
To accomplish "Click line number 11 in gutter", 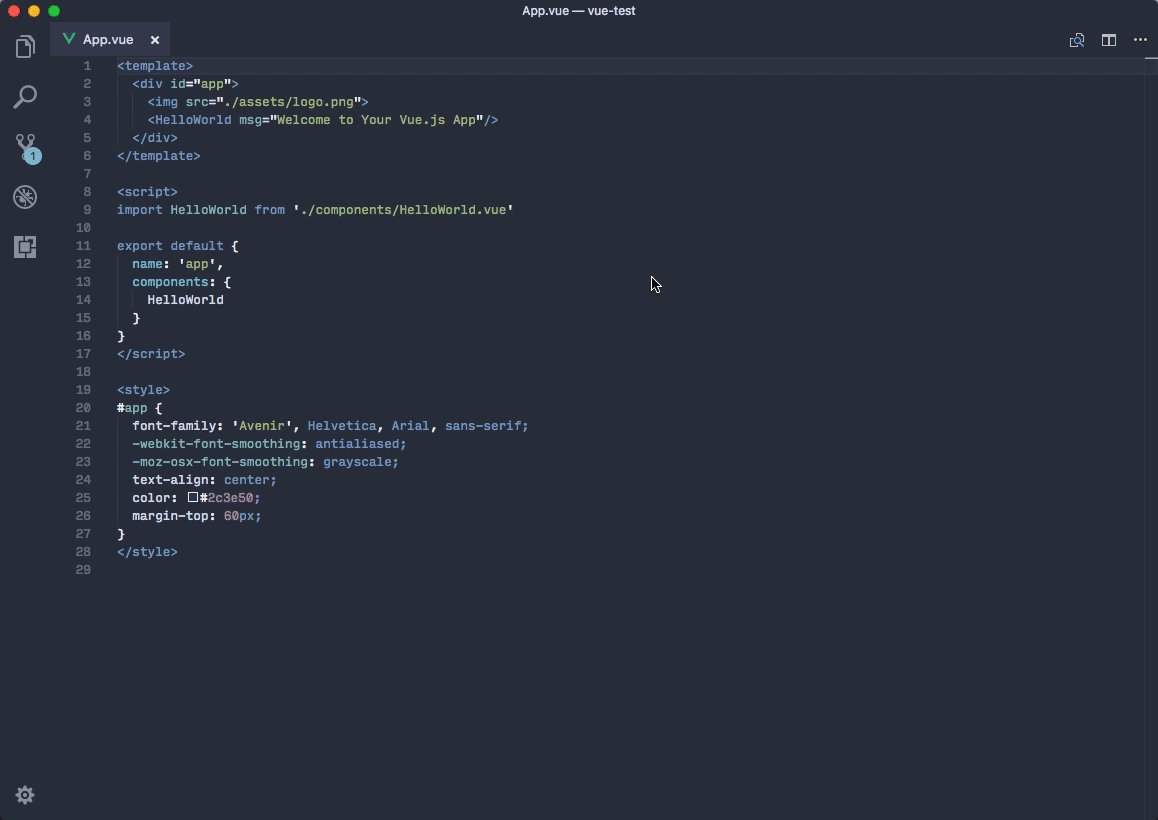I will point(83,246).
